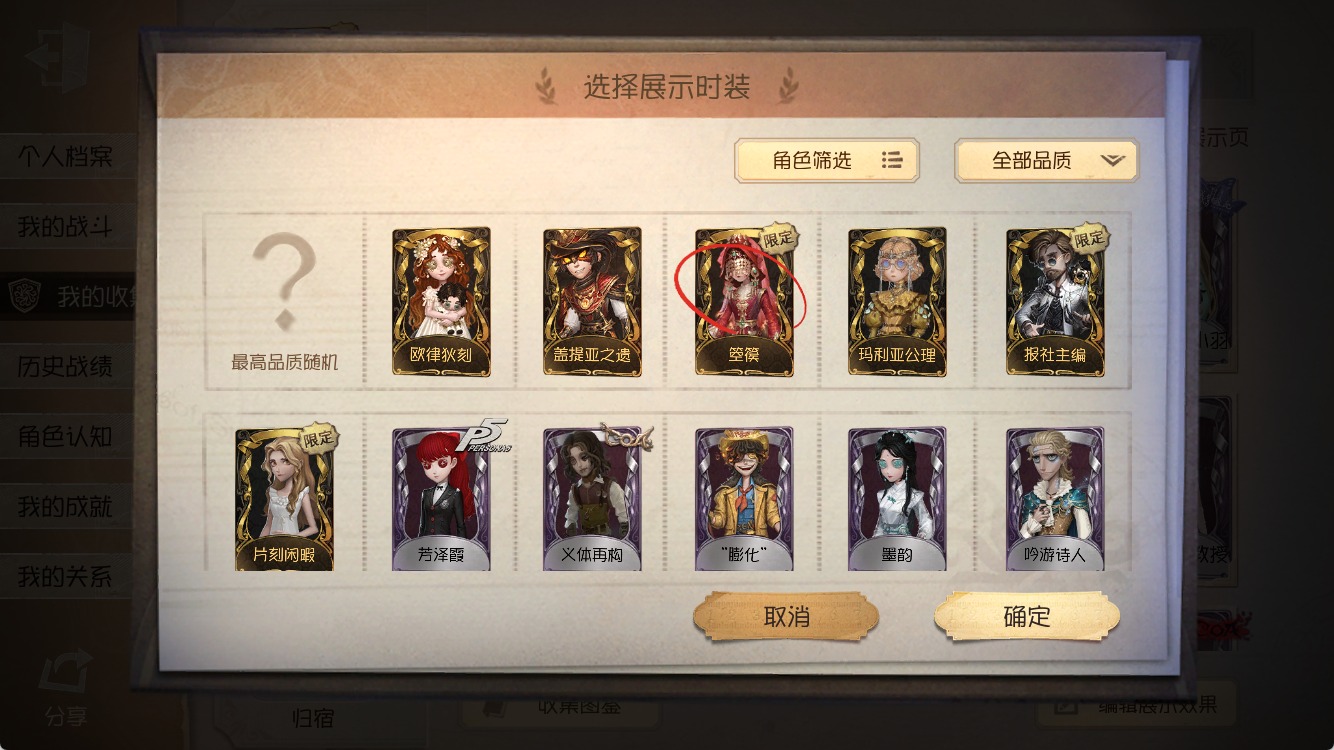
Task: Pick the 盖提亚之遗 costume card
Action: tap(592, 301)
